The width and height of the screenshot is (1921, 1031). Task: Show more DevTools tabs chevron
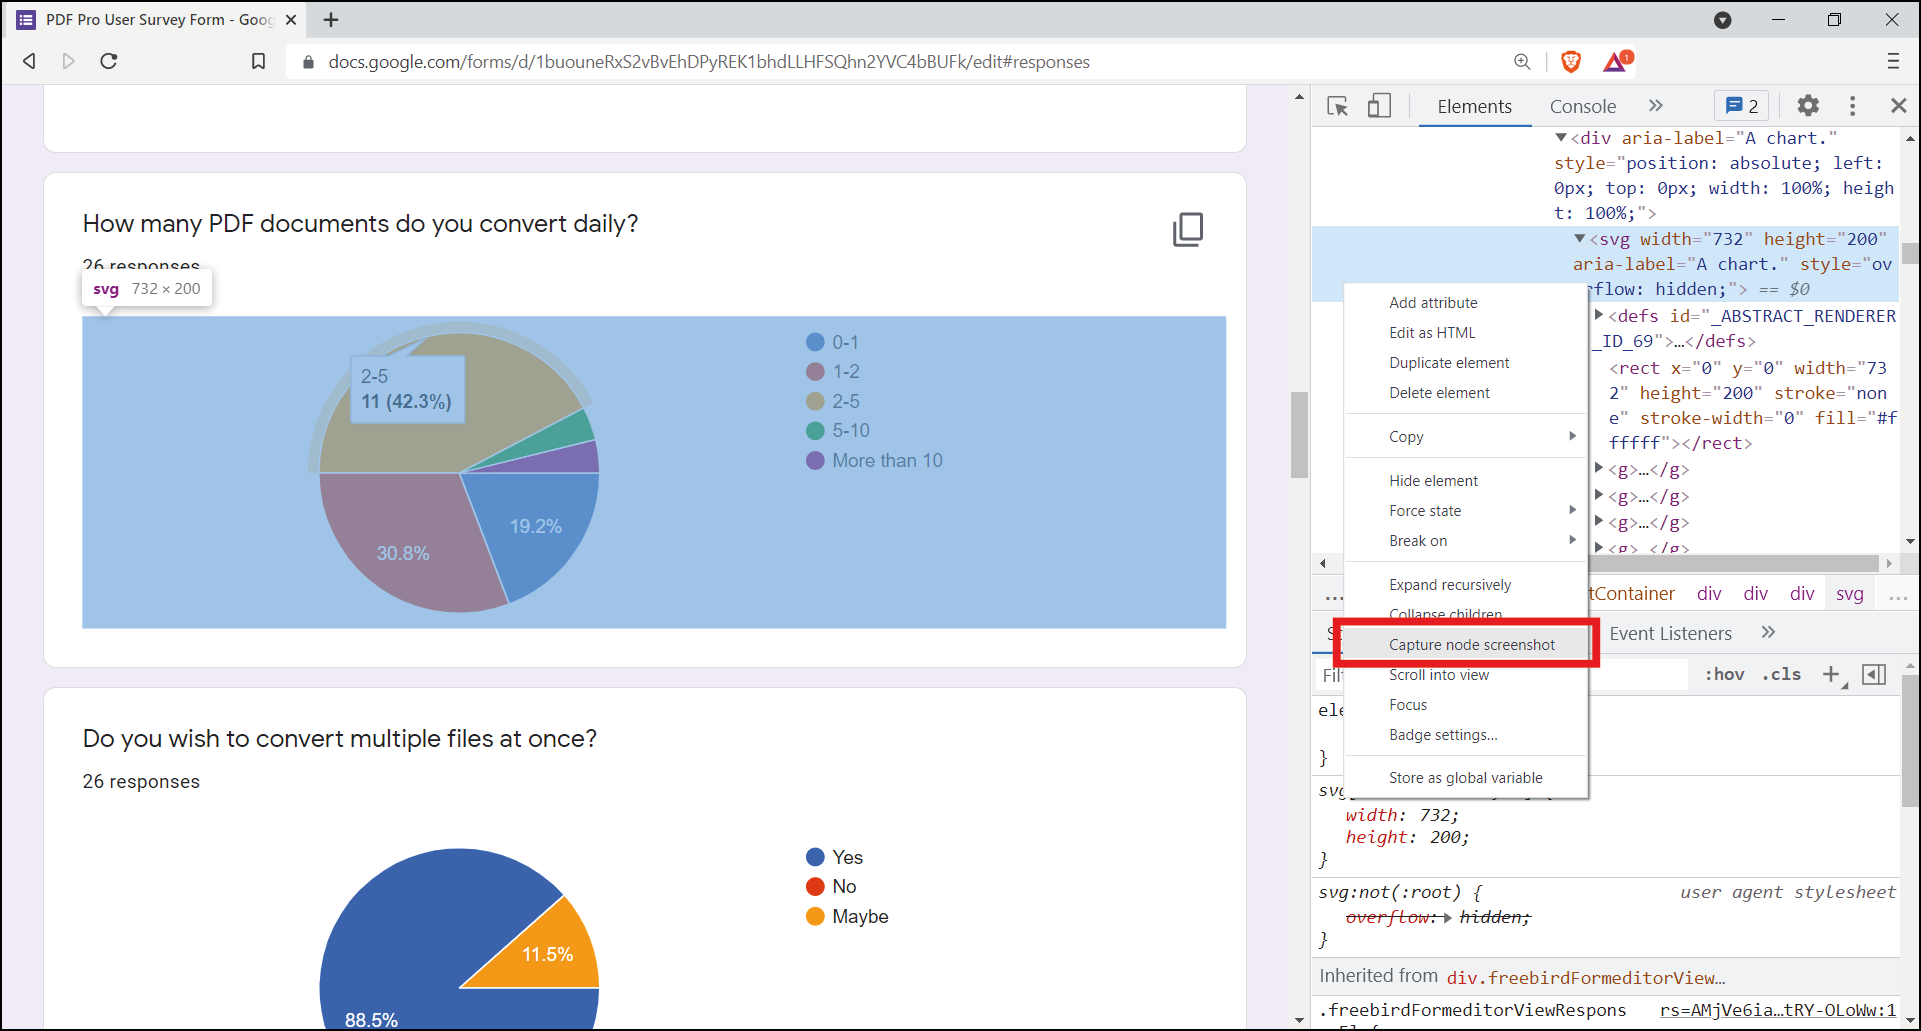1655,106
